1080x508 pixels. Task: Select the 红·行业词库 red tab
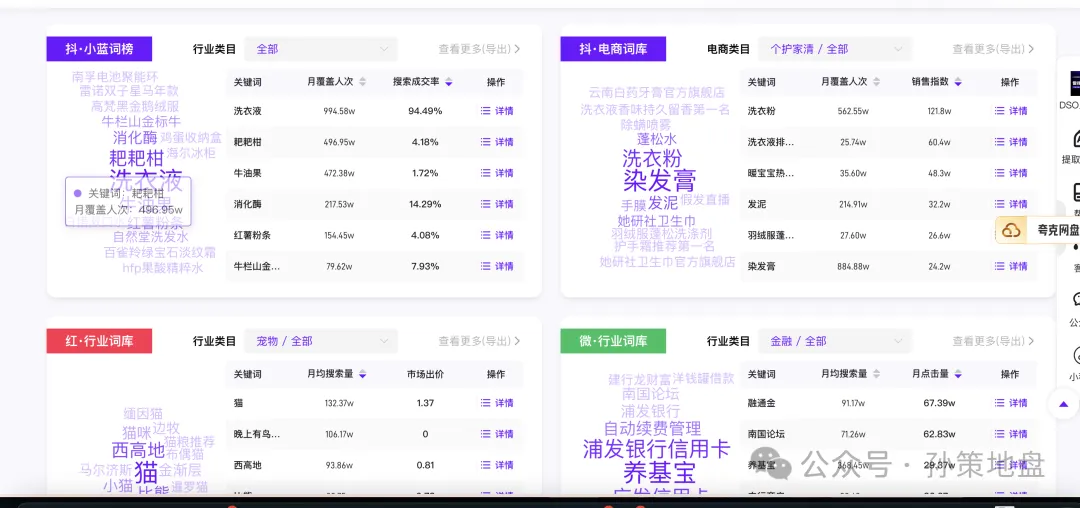(99, 341)
